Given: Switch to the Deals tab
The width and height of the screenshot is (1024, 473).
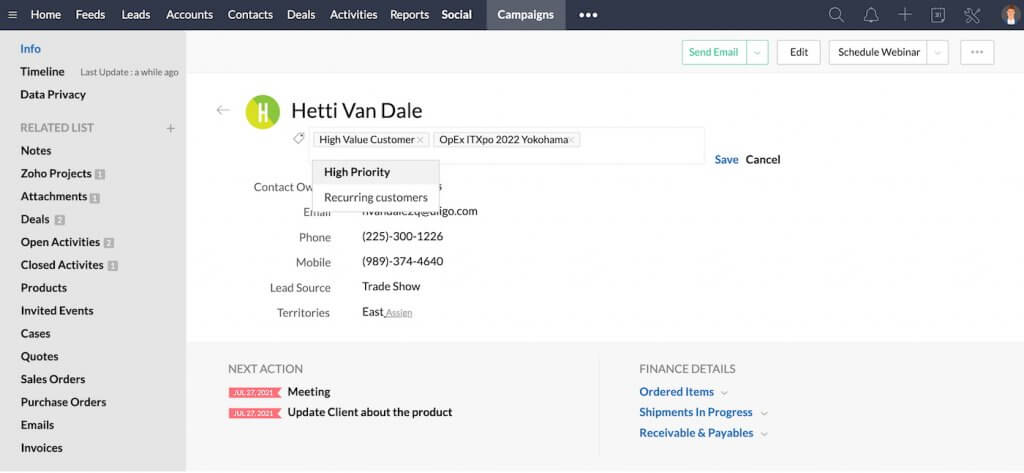Looking at the screenshot, I should (301, 14).
